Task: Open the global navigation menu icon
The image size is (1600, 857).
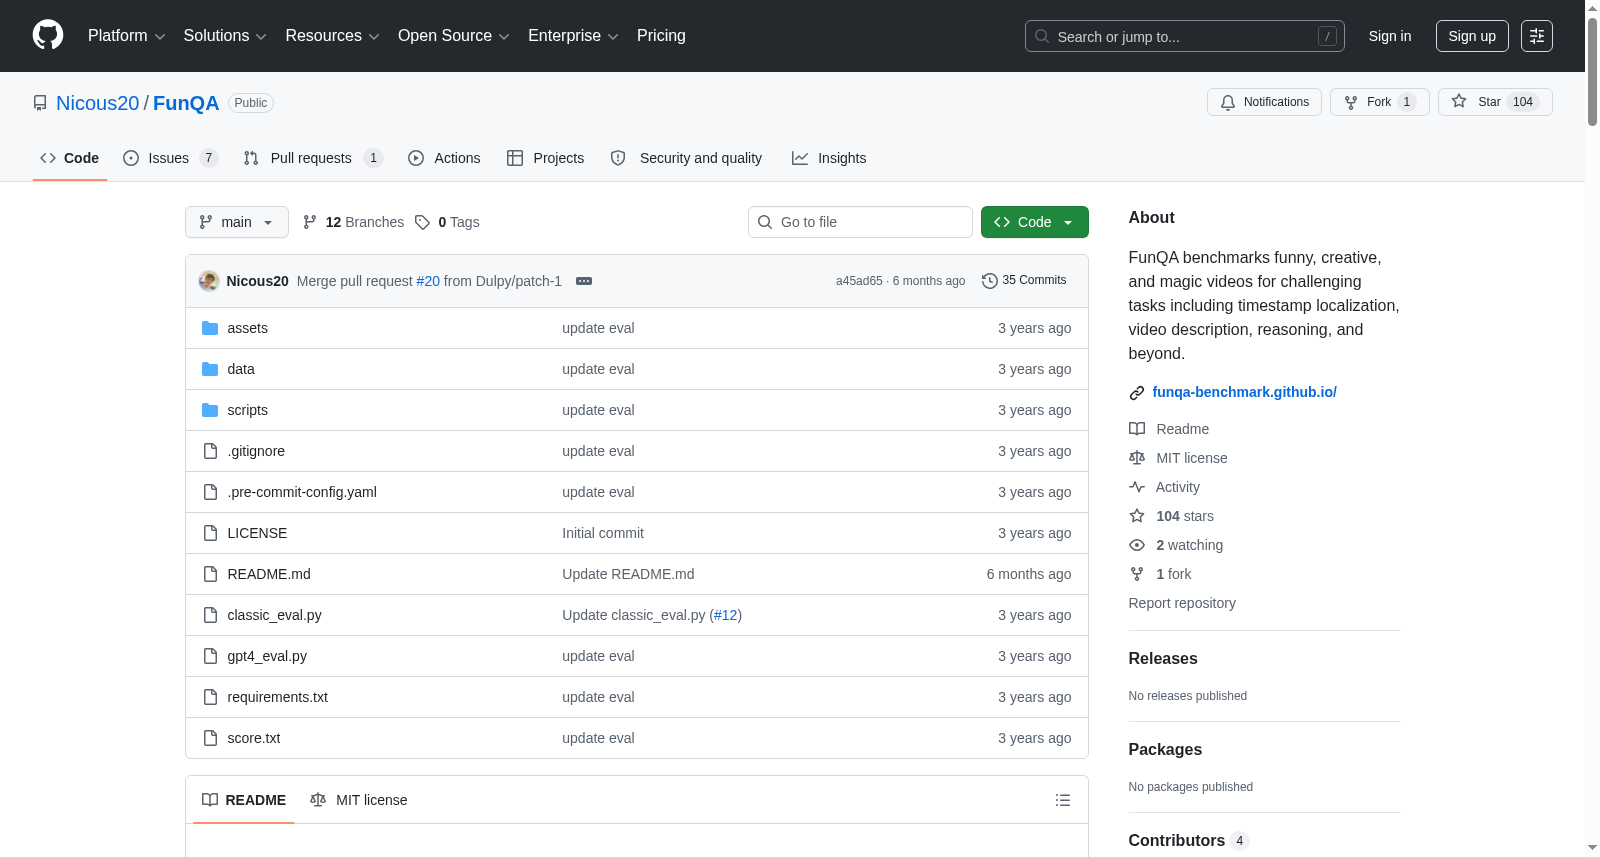Action: pyautogui.click(x=1536, y=36)
